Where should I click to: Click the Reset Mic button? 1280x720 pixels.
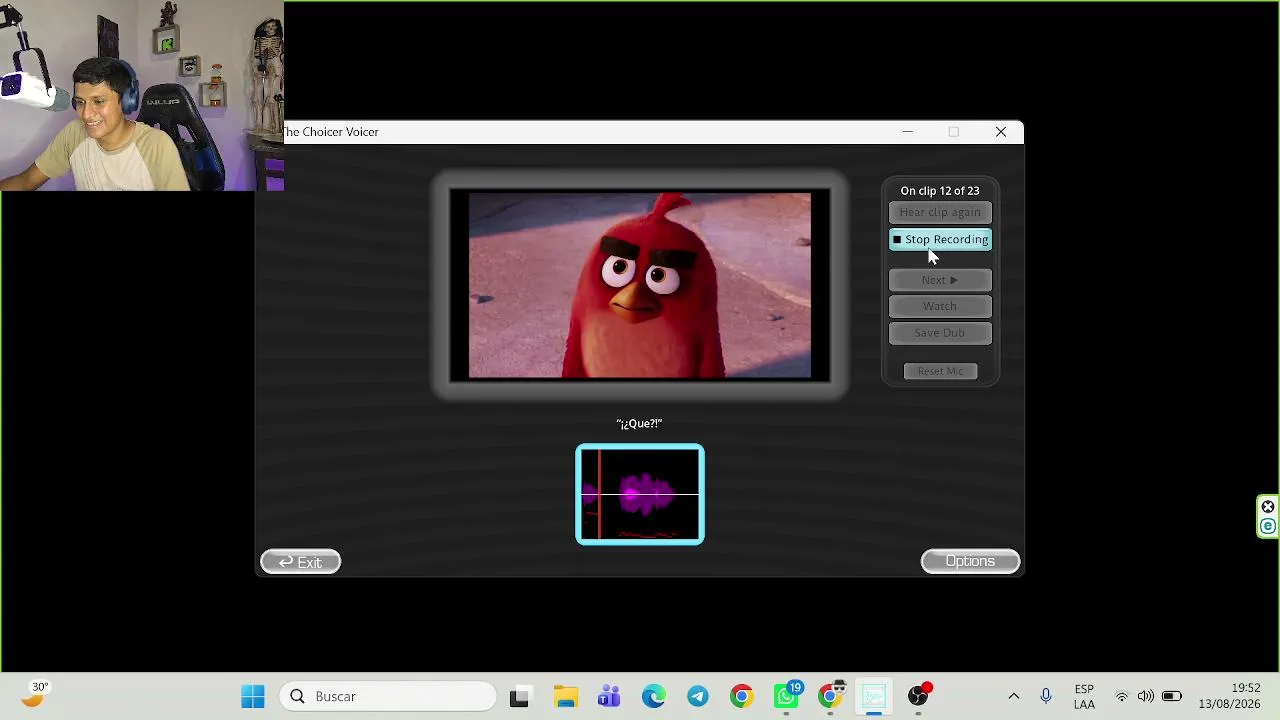tap(940, 371)
